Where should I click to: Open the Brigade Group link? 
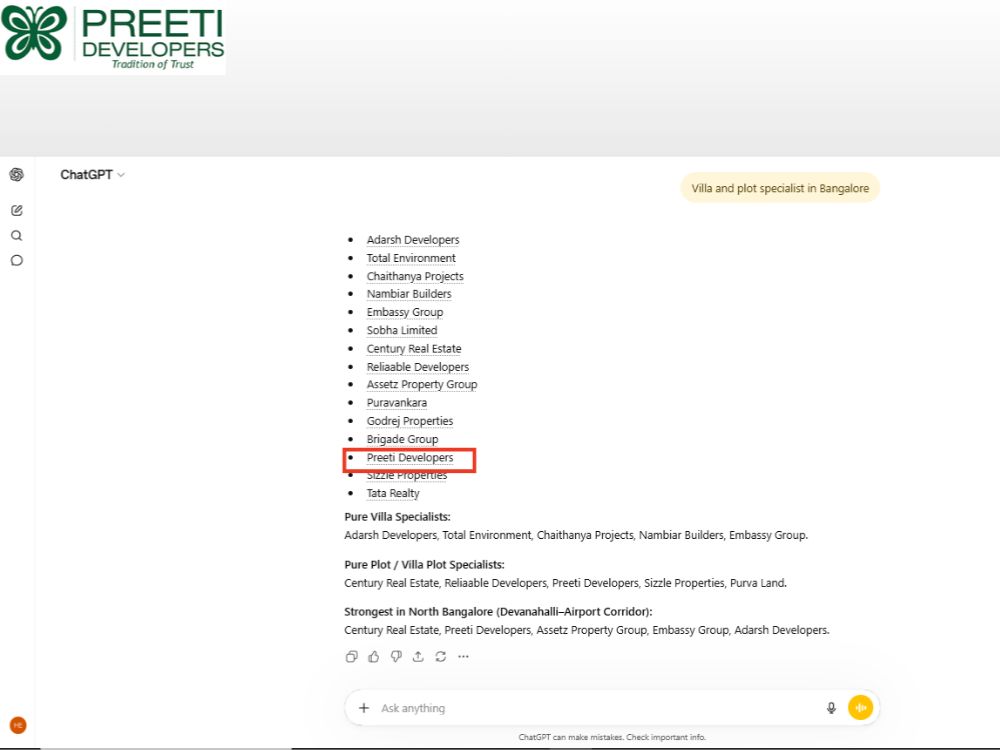[402, 439]
